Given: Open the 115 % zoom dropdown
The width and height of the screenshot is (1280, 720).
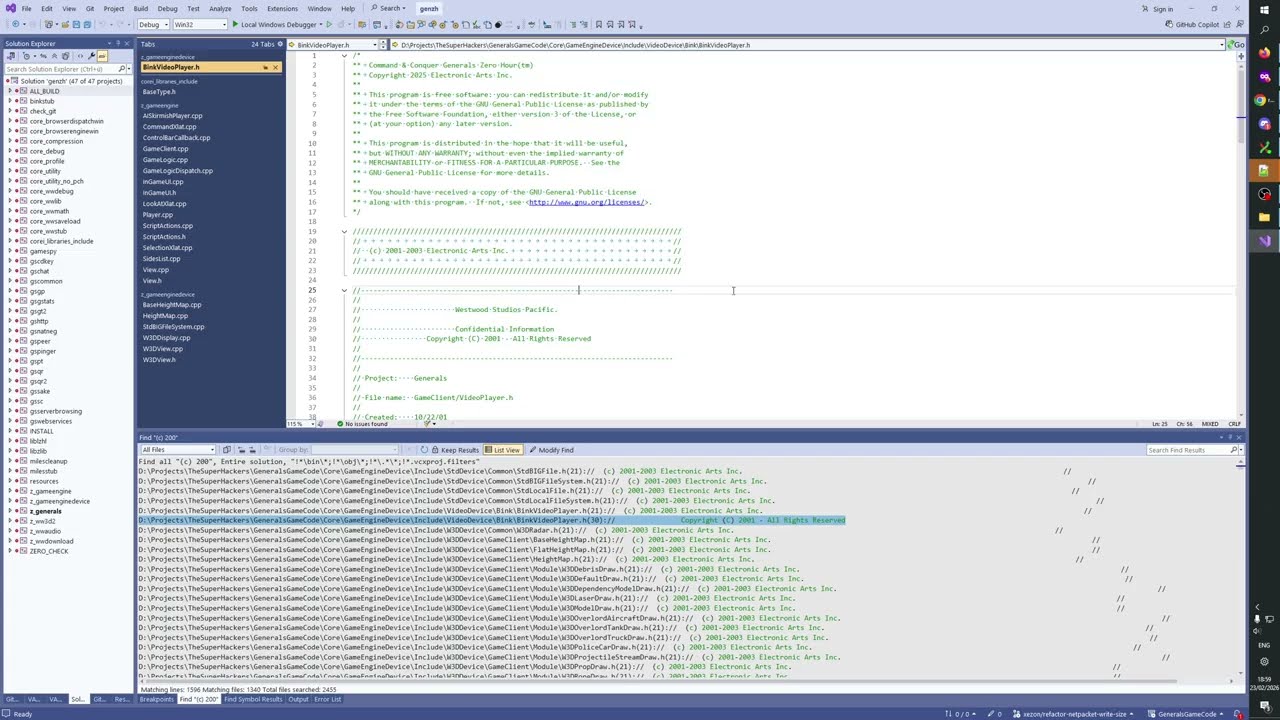Looking at the screenshot, I should (300, 424).
